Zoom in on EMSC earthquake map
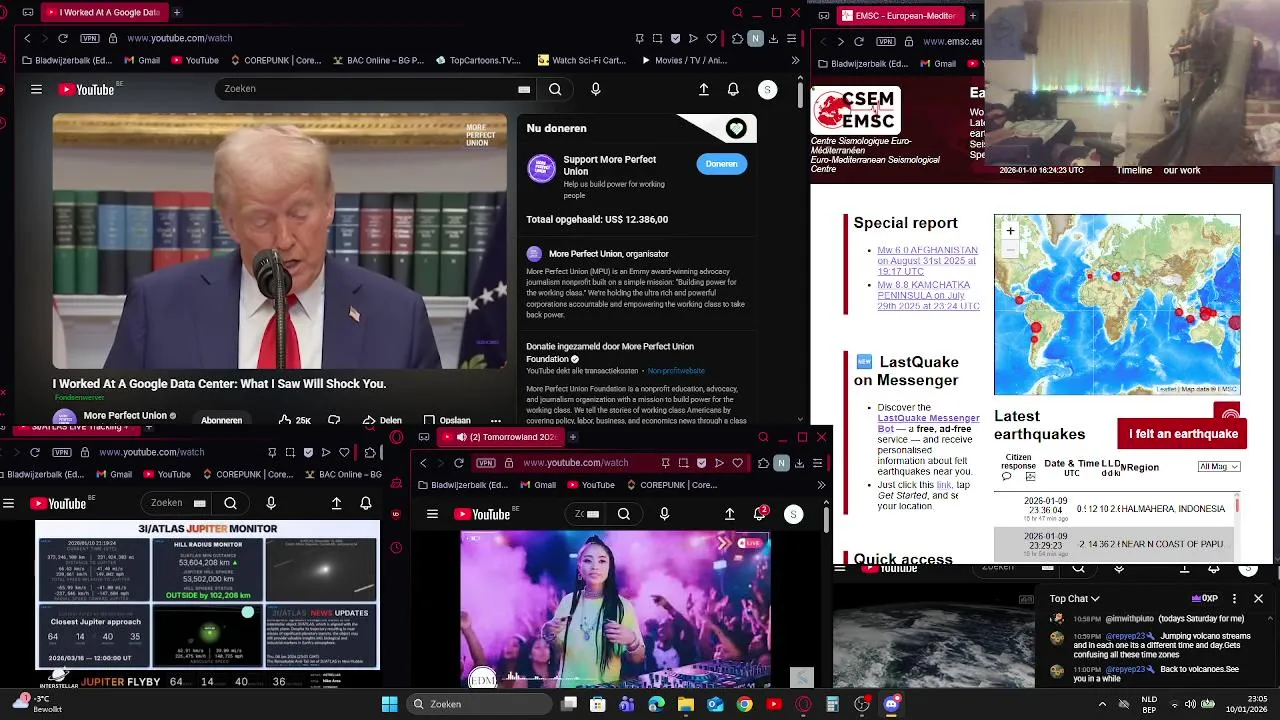This screenshot has height=720, width=1280. 1010,231
